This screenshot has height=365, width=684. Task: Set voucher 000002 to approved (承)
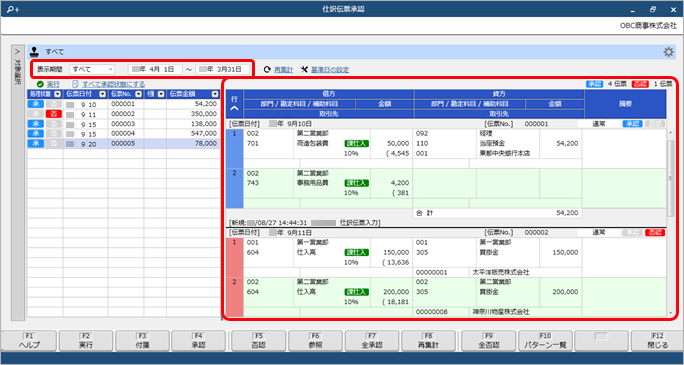tap(36, 114)
